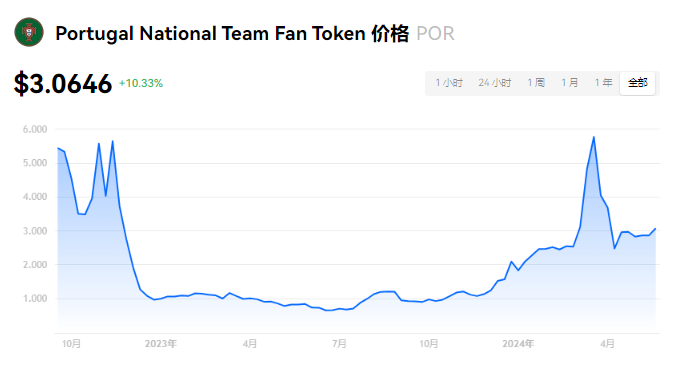Image resolution: width=674 pixels, height=366 pixels.
Task: Click the $3.0646 price value
Action: coord(63,83)
